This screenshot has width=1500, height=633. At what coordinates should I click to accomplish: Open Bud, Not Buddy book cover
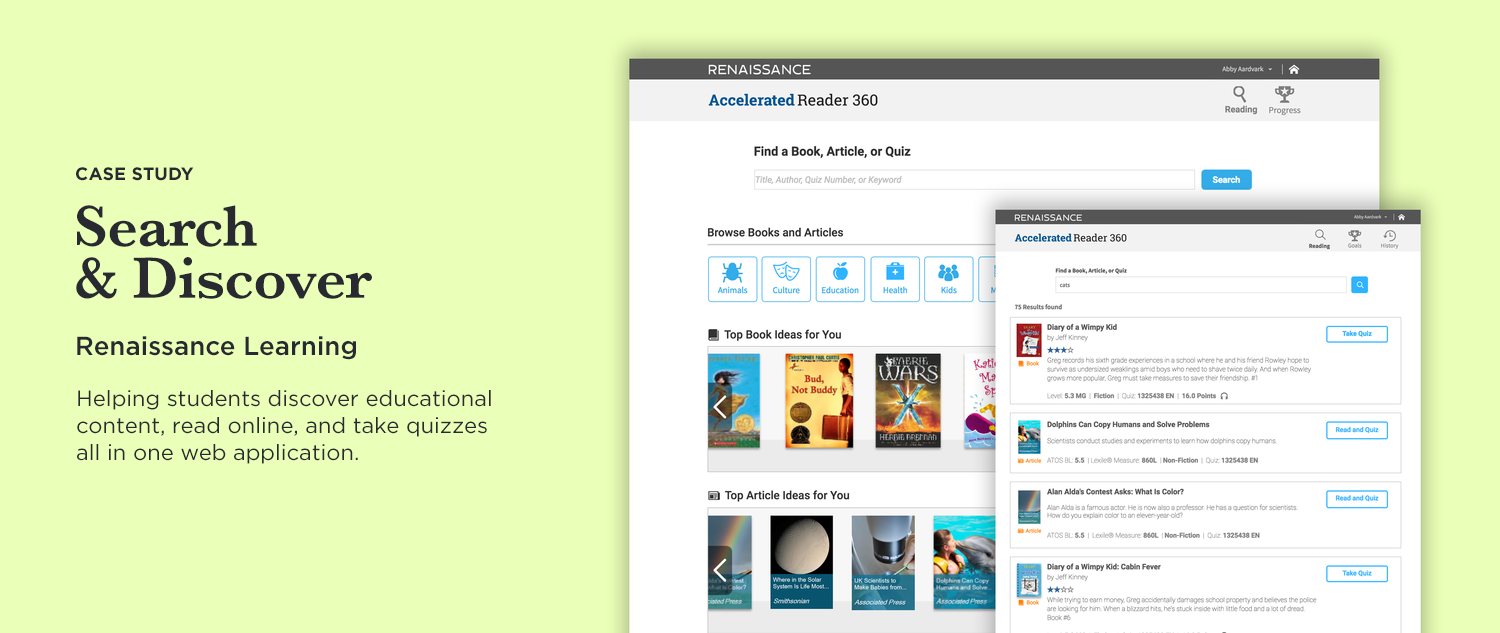819,400
